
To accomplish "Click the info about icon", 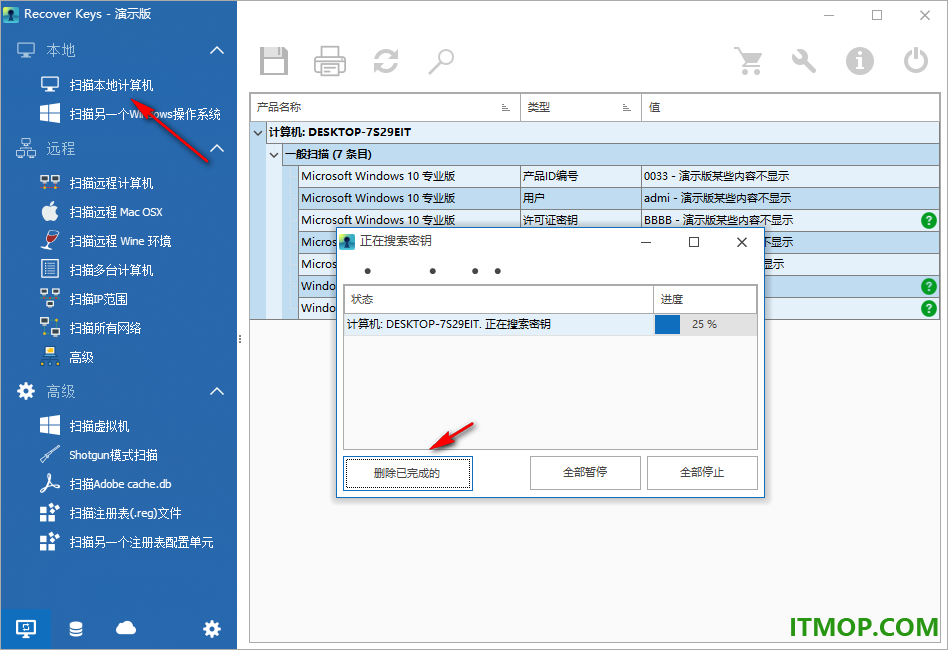I will (860, 61).
